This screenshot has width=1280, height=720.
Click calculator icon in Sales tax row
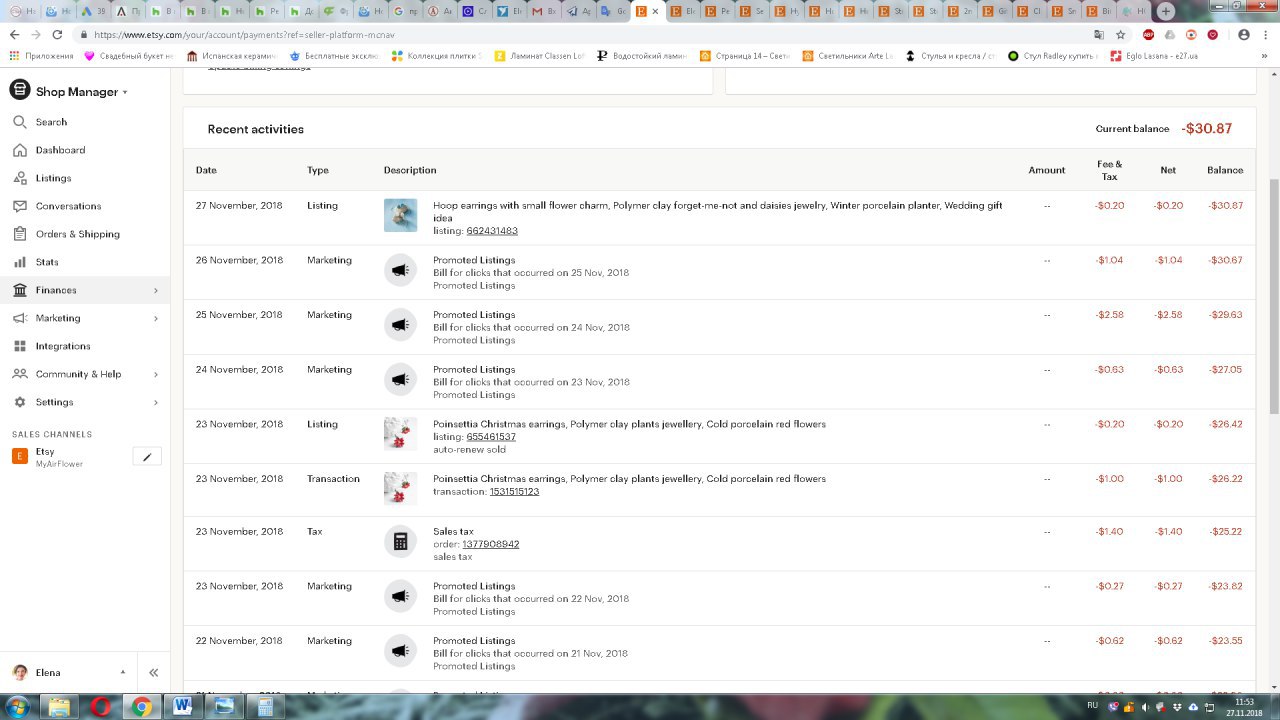tap(400, 541)
